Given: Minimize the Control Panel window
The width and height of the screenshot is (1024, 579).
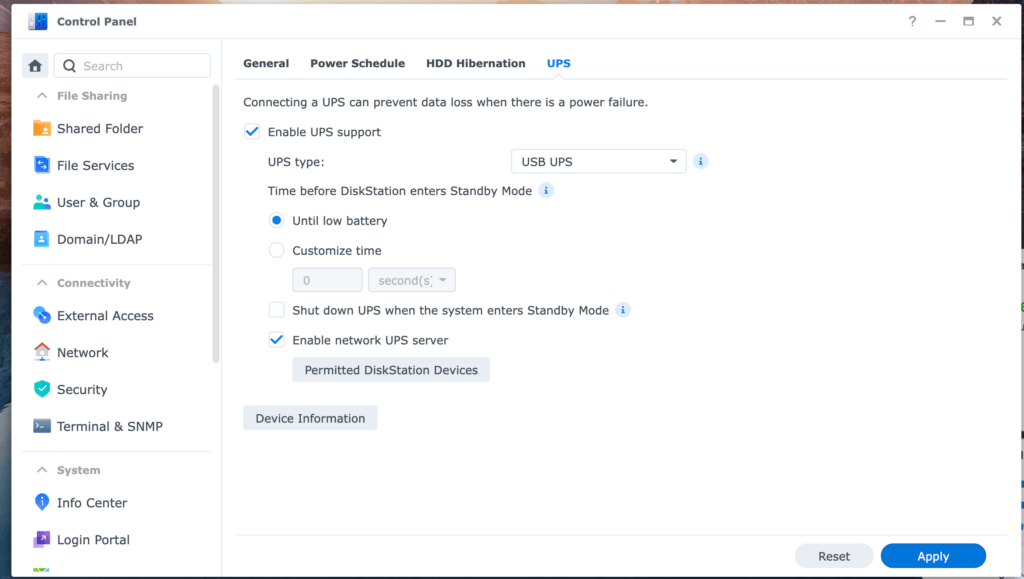Looking at the screenshot, I should (940, 22).
